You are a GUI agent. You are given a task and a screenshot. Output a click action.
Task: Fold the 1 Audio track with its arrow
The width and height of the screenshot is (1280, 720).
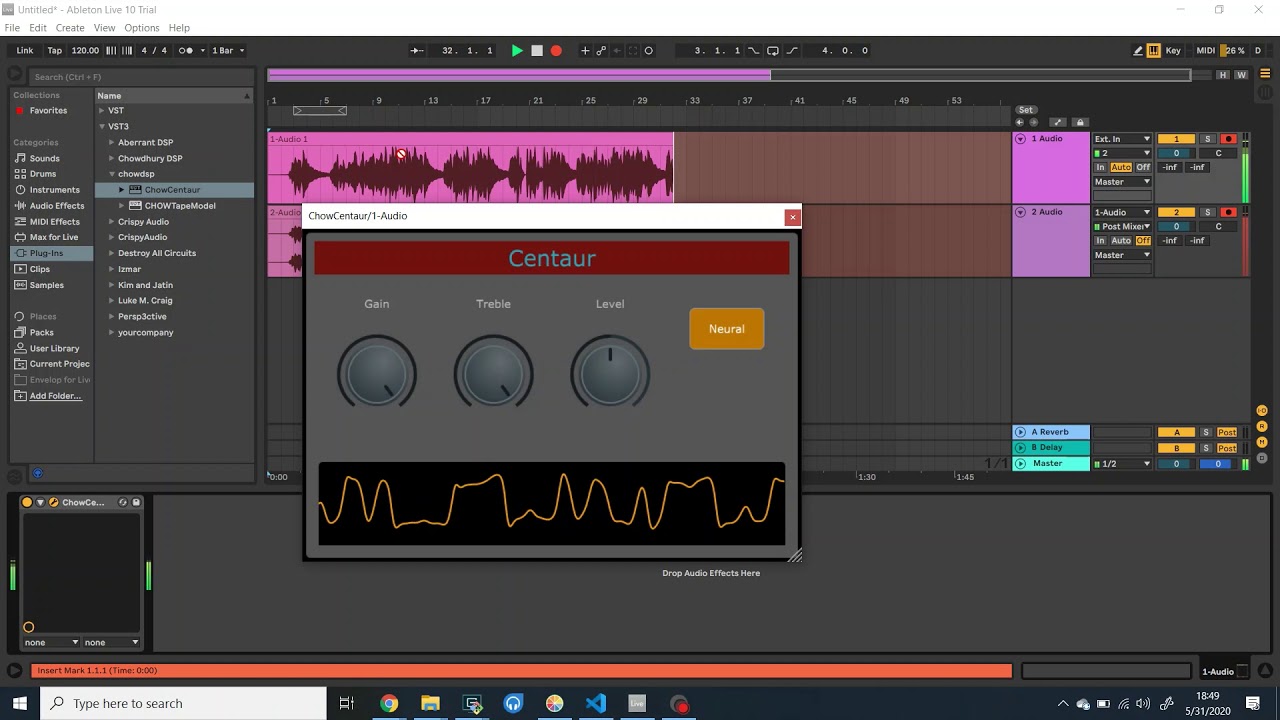(1021, 139)
